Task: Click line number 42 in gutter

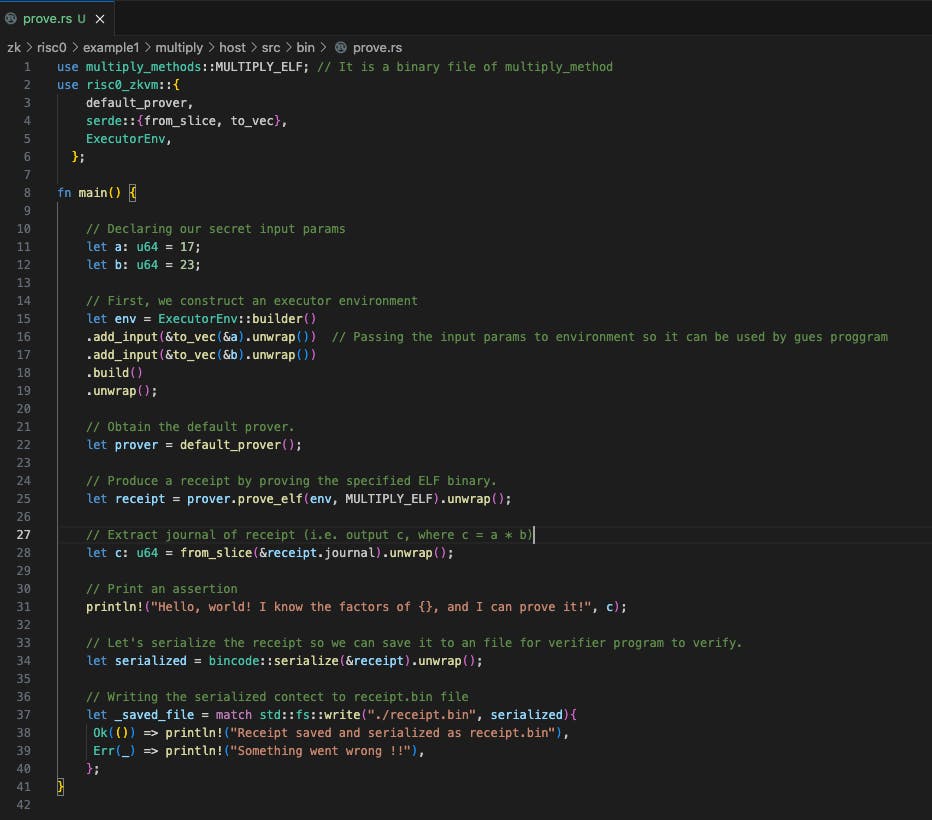Action: 23,805
